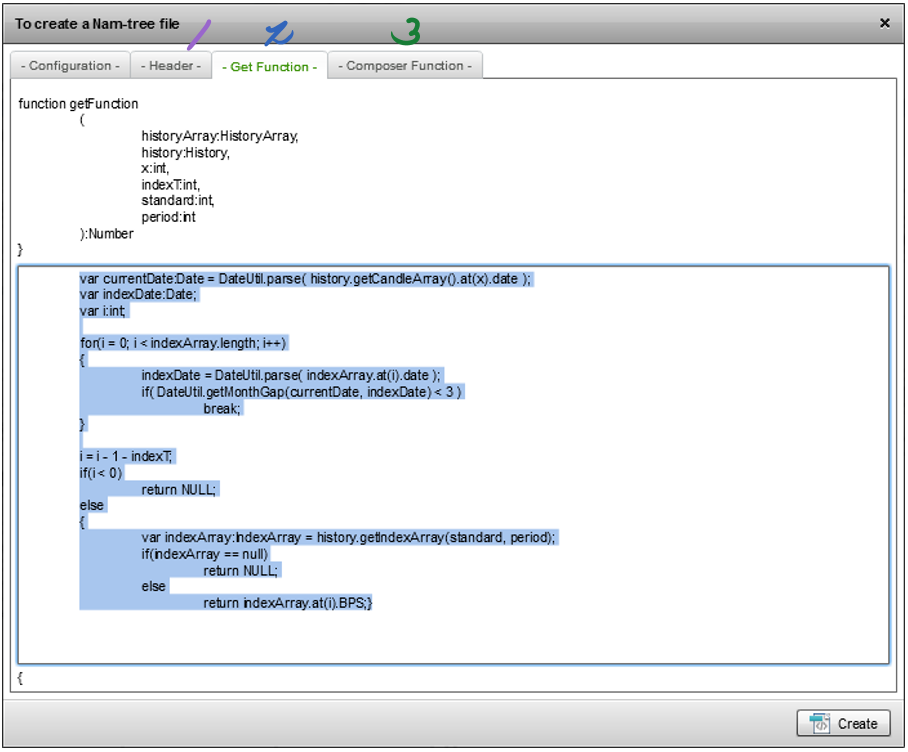Close the Nam-tree file dialog
This screenshot has width=908, height=752.
[x=884, y=23]
